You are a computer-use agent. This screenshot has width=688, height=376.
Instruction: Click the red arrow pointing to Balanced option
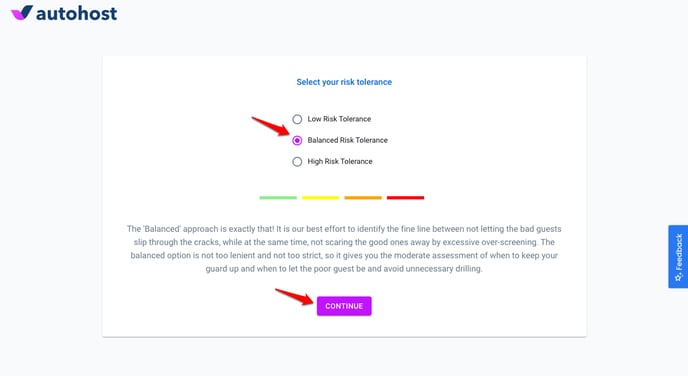(x=271, y=126)
